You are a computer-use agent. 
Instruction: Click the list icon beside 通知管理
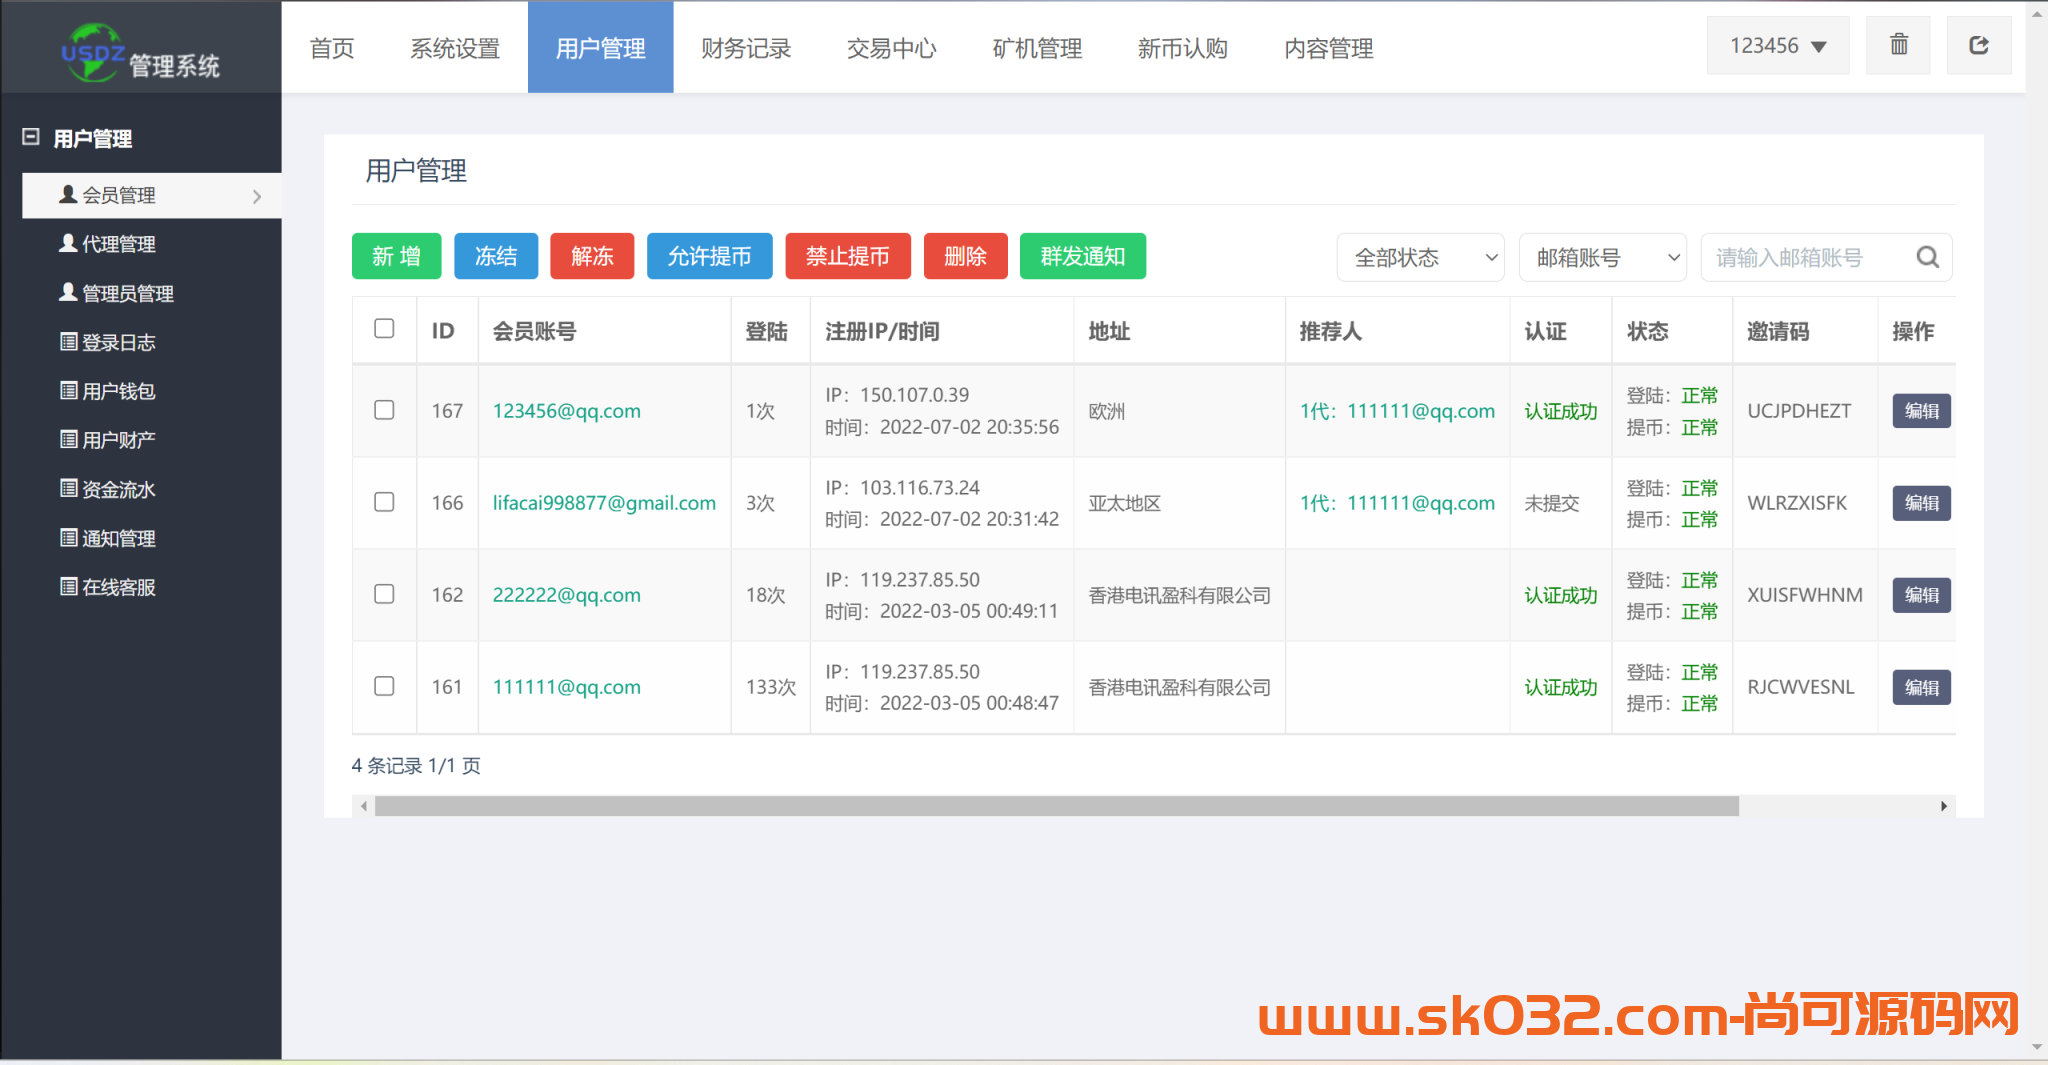[x=68, y=537]
